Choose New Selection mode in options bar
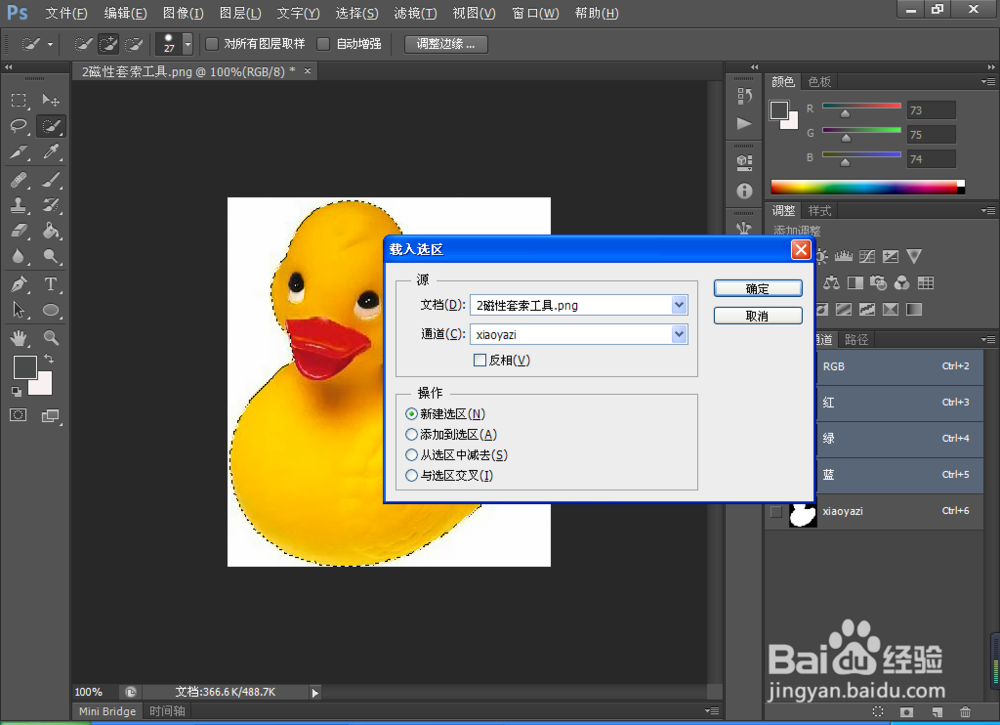1000x725 pixels. [x=82, y=44]
